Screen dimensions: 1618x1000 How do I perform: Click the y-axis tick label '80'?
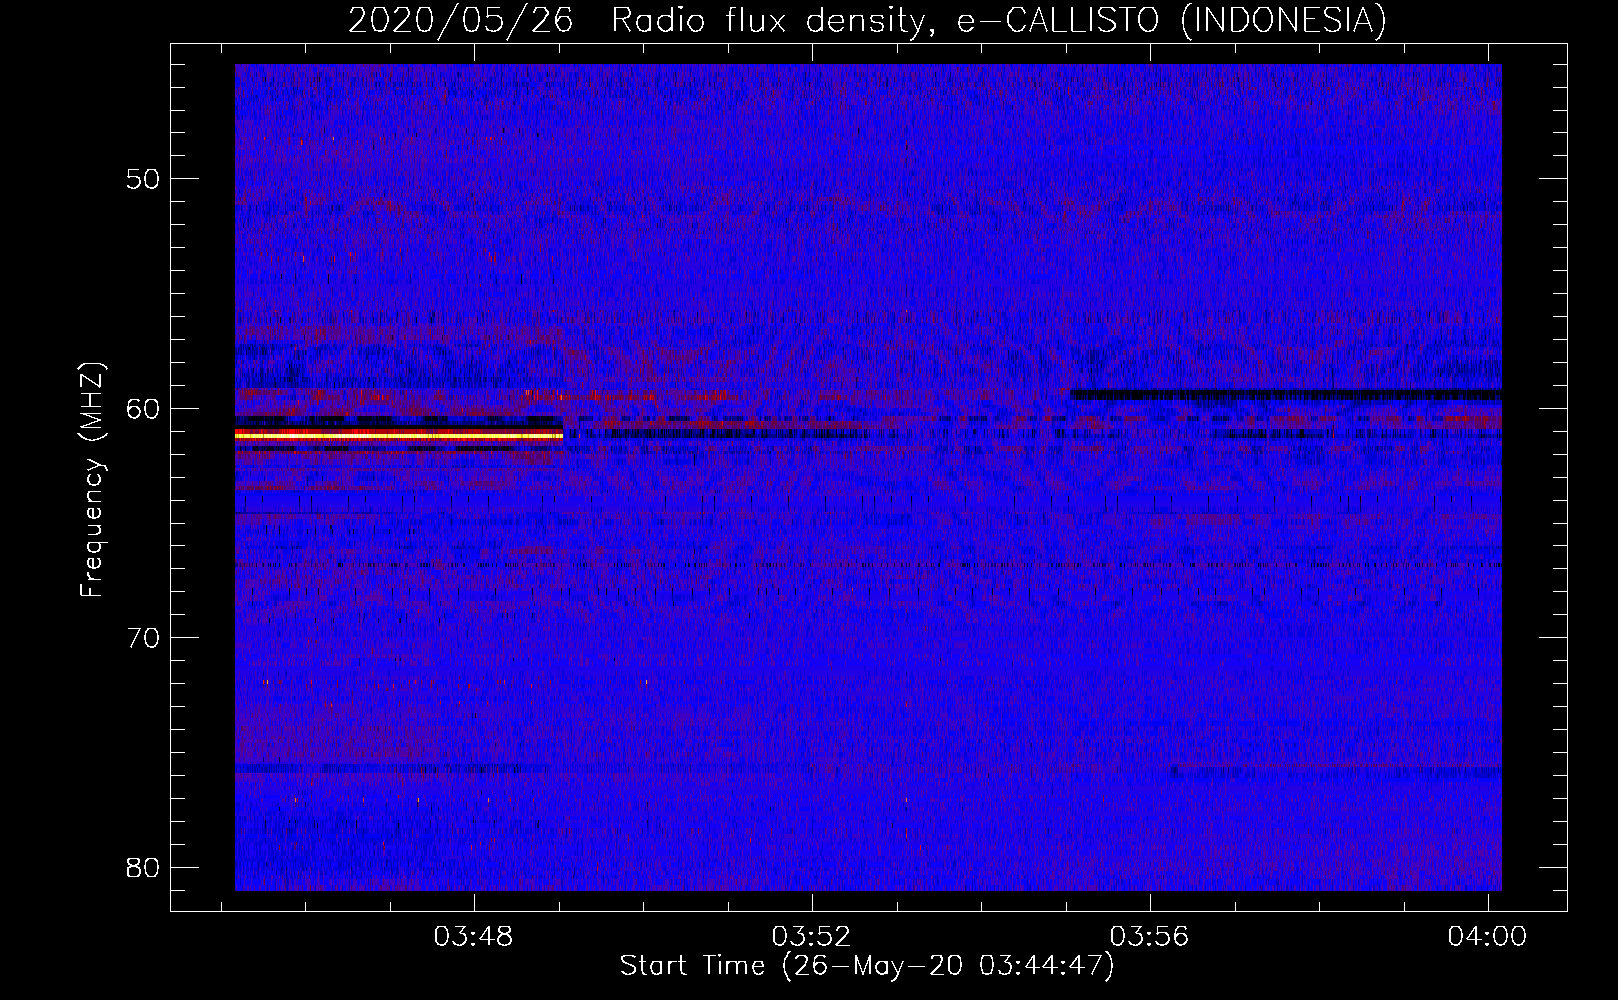[143, 867]
